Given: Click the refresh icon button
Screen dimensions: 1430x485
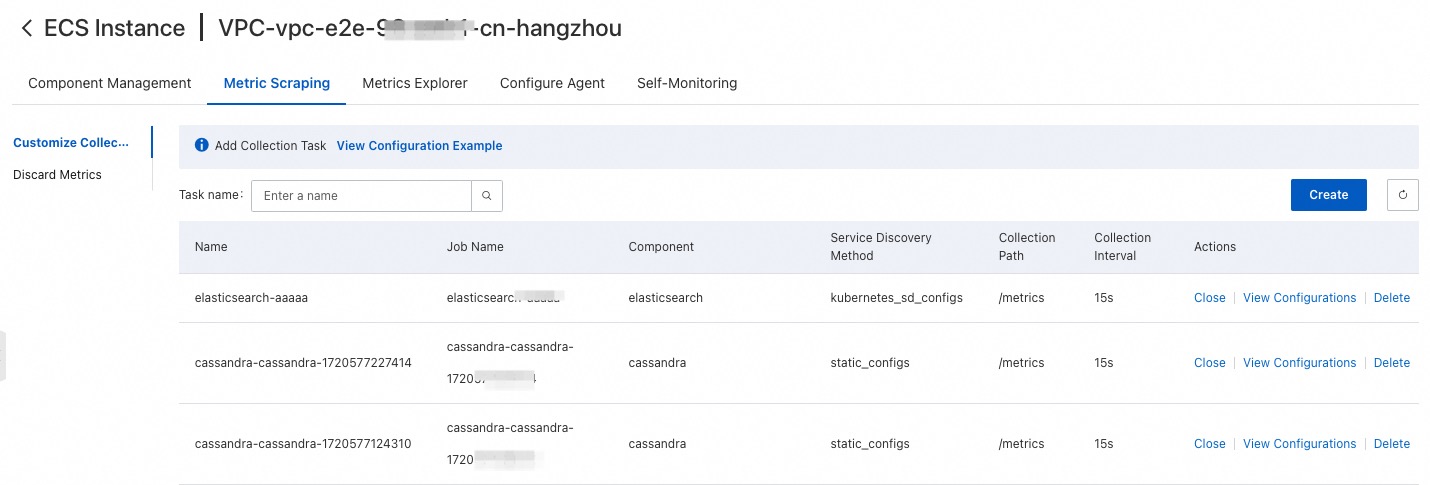Looking at the screenshot, I should click(x=1402, y=195).
